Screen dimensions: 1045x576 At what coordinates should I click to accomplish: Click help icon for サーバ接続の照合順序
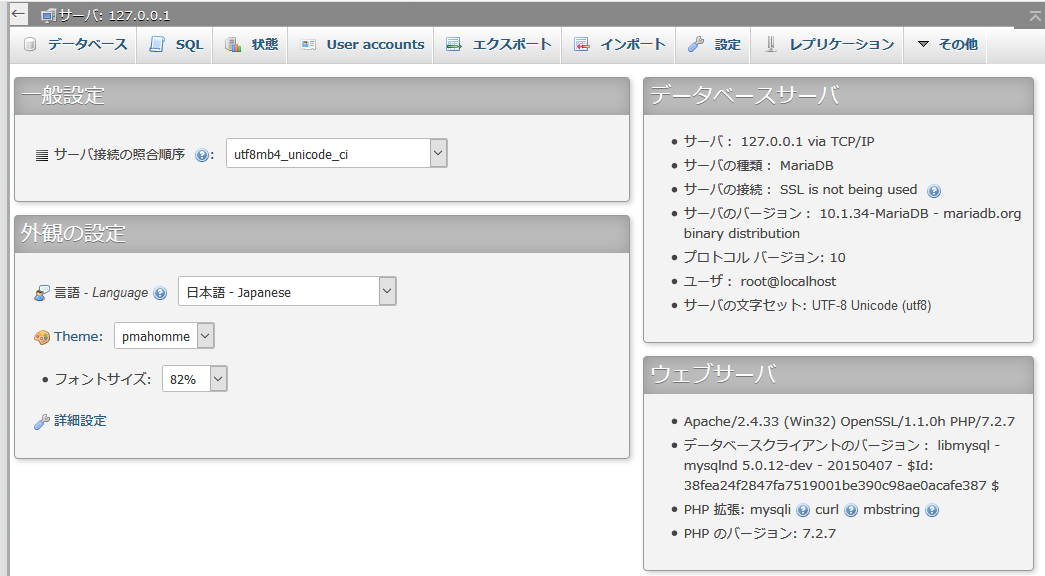point(202,155)
